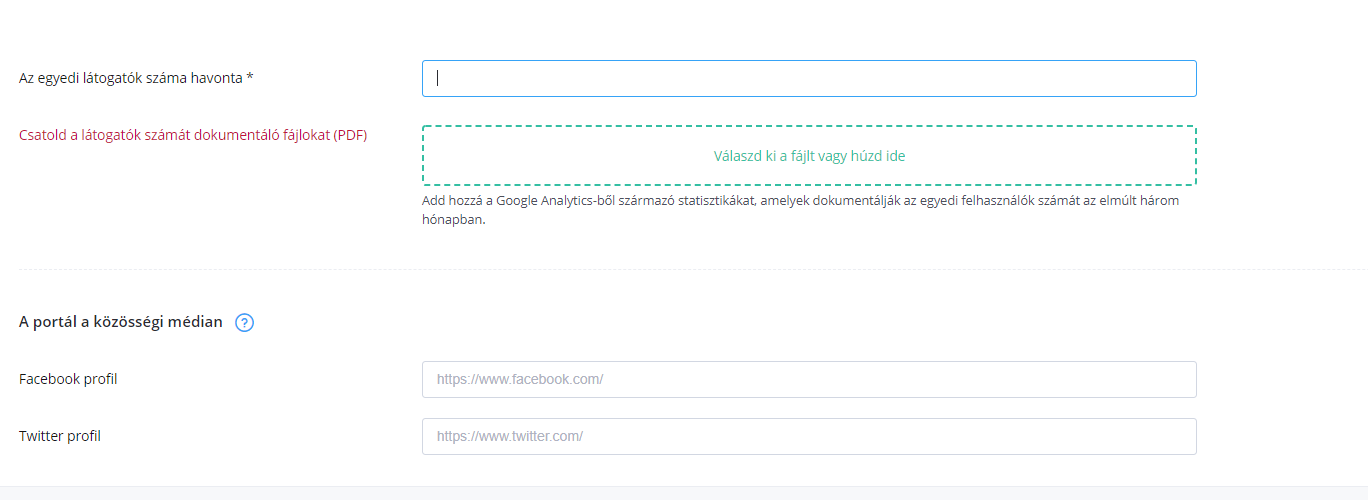Click the red 'Csatold a látogatók számát' label
The height and width of the screenshot is (500, 1368).
193,135
